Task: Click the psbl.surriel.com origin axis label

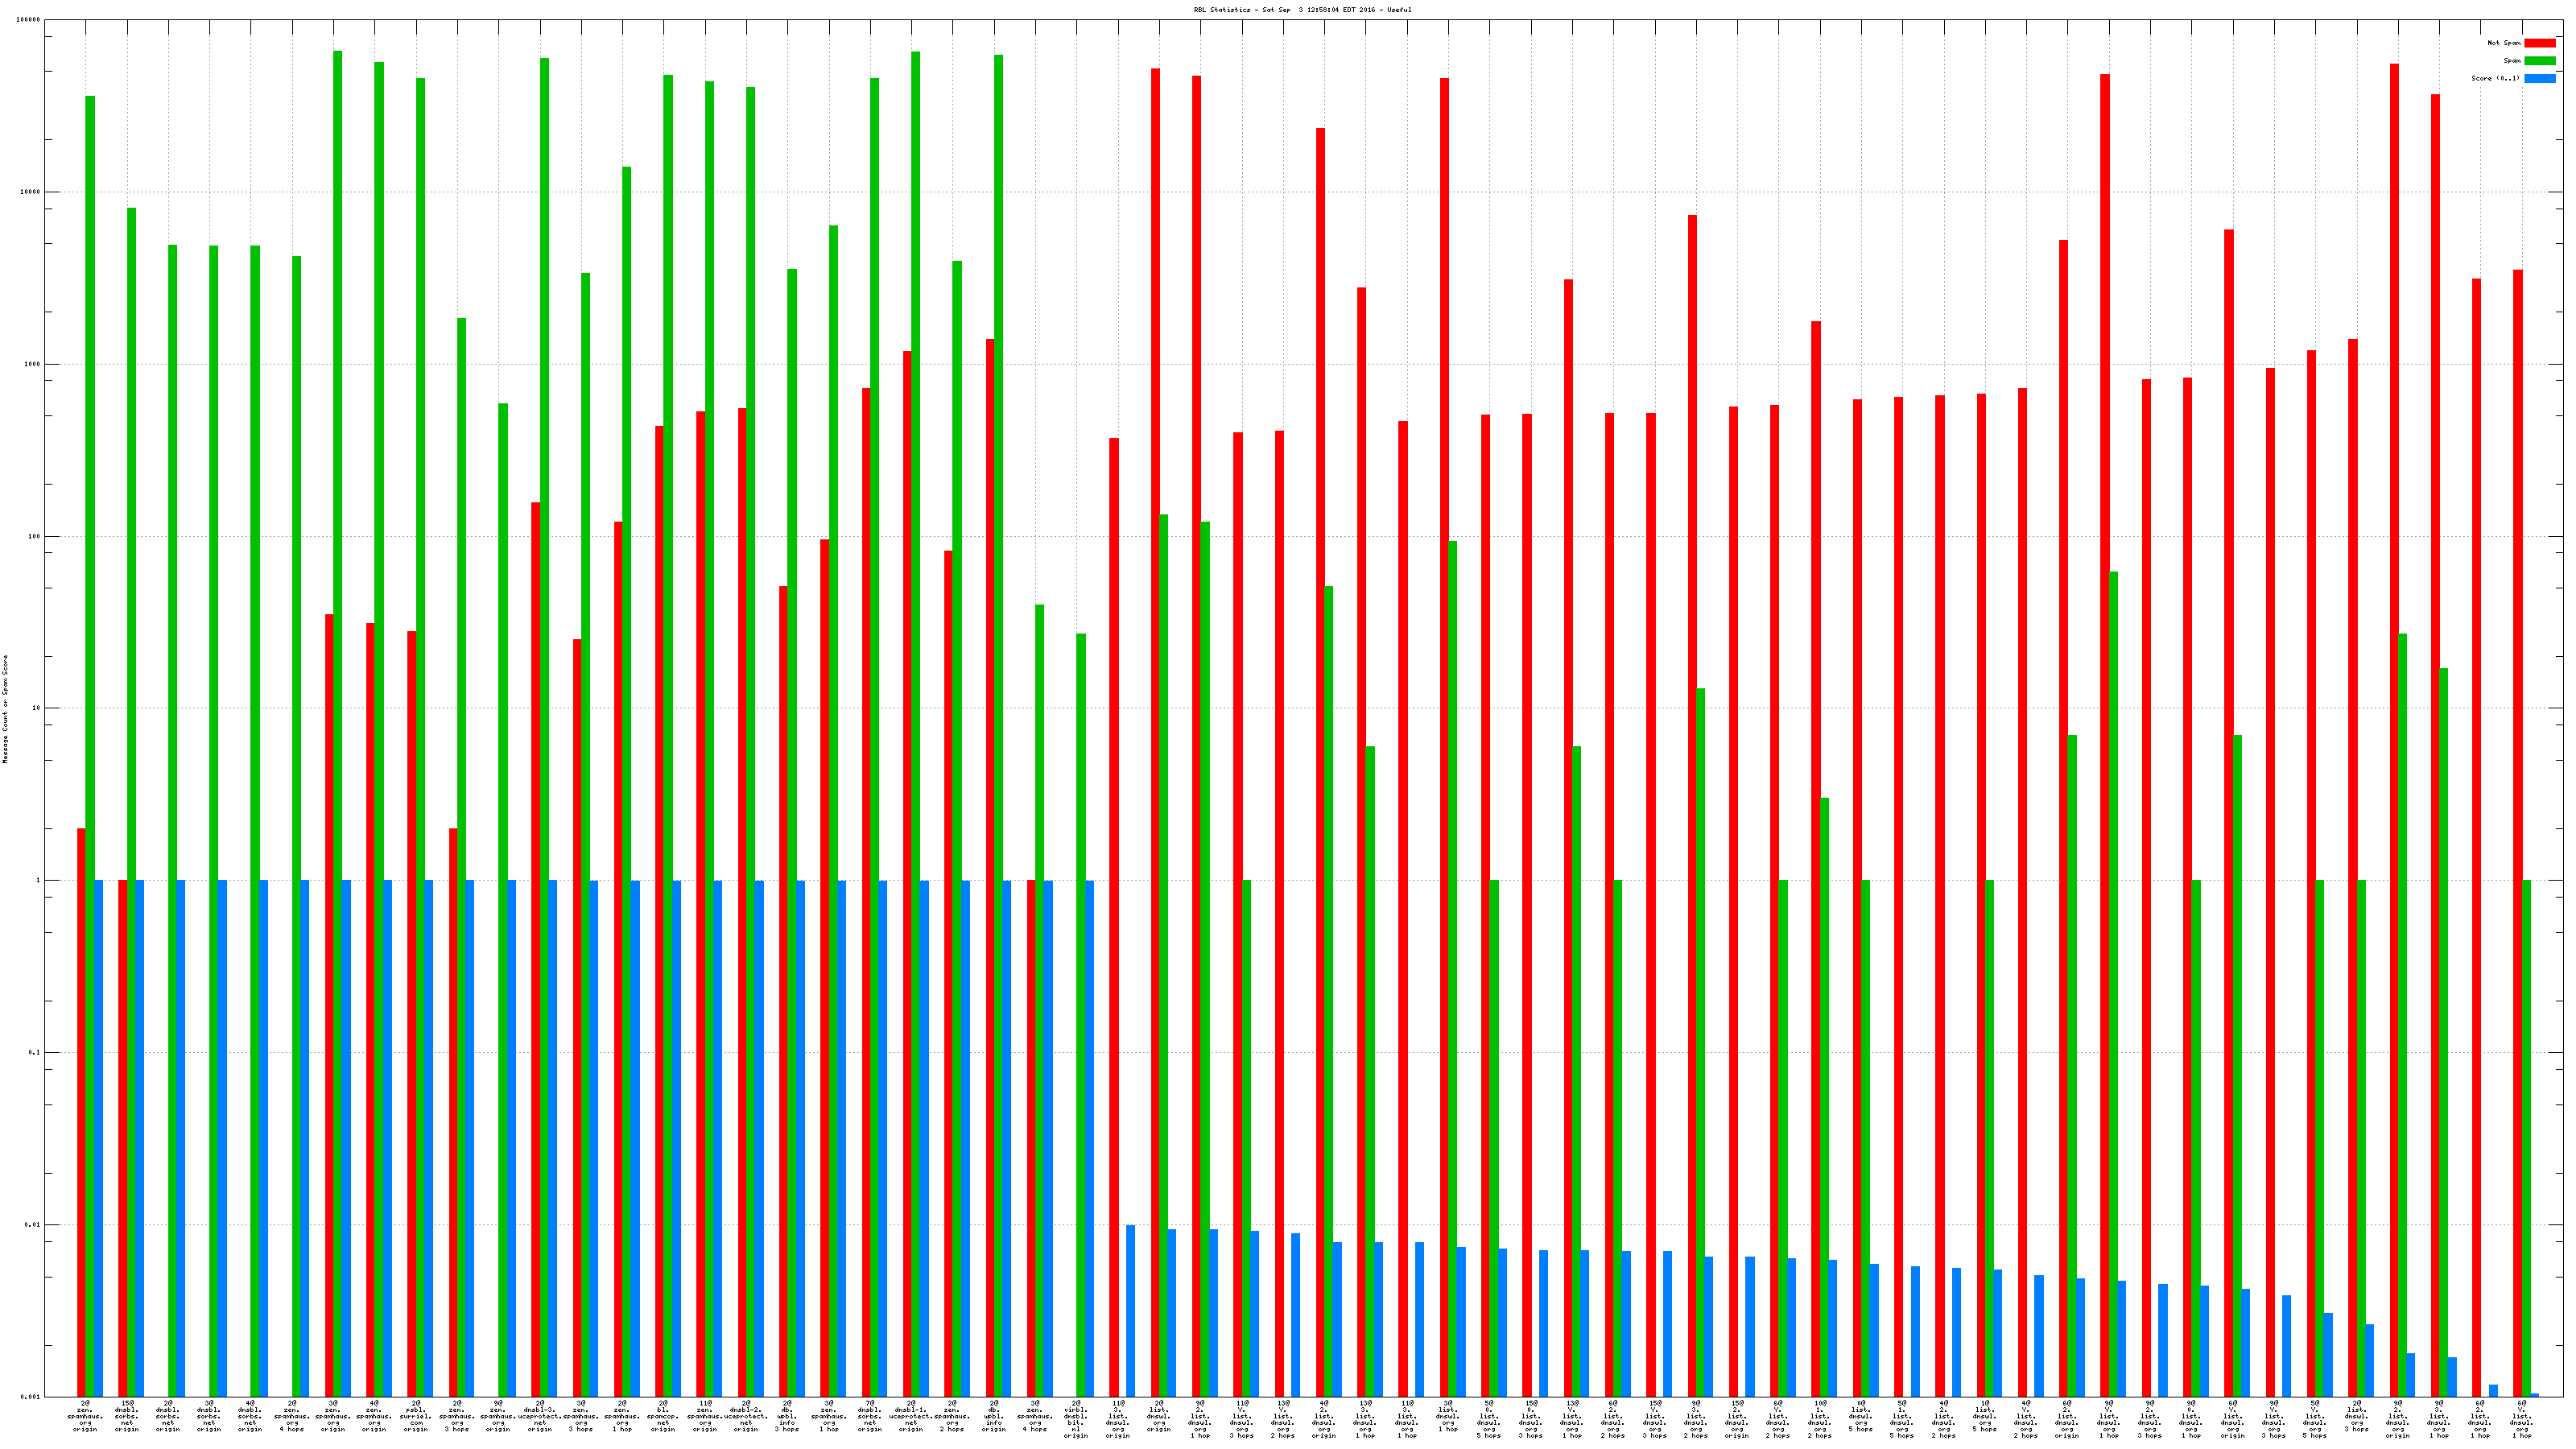Action: [x=416, y=1417]
